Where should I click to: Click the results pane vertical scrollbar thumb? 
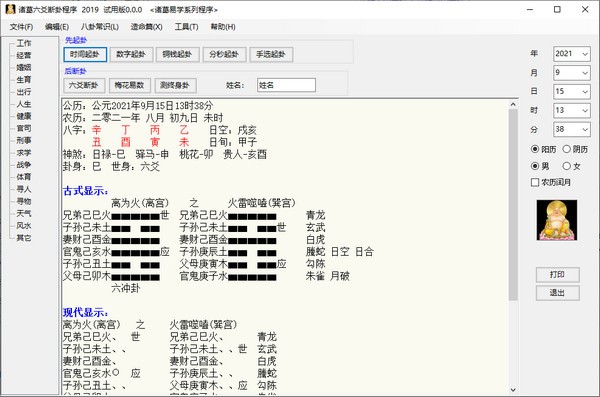(x=513, y=205)
